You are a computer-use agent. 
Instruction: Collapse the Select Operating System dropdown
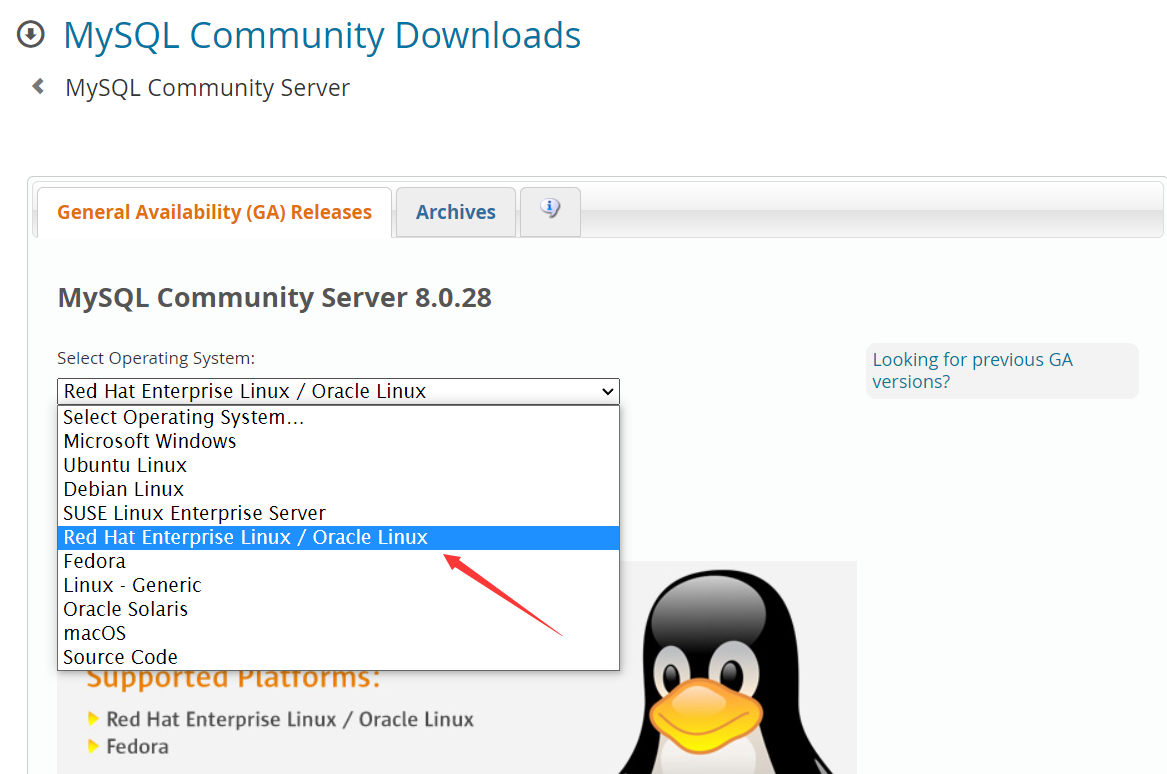pos(338,391)
